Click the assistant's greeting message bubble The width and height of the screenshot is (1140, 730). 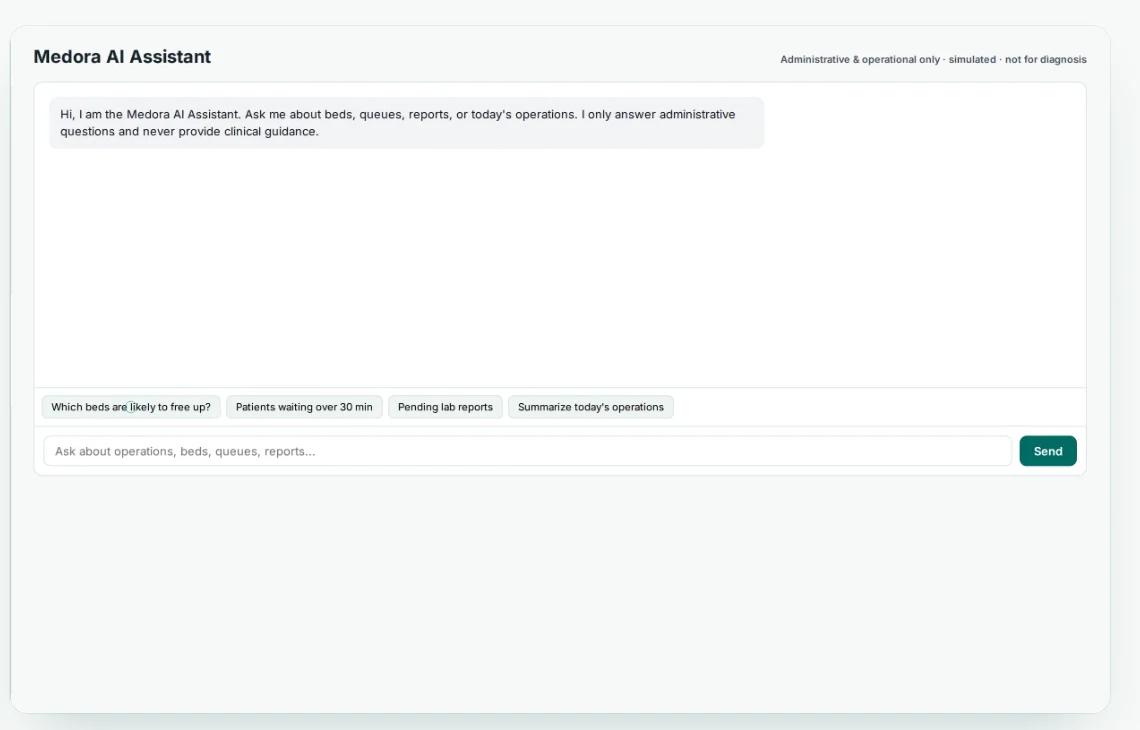point(406,123)
